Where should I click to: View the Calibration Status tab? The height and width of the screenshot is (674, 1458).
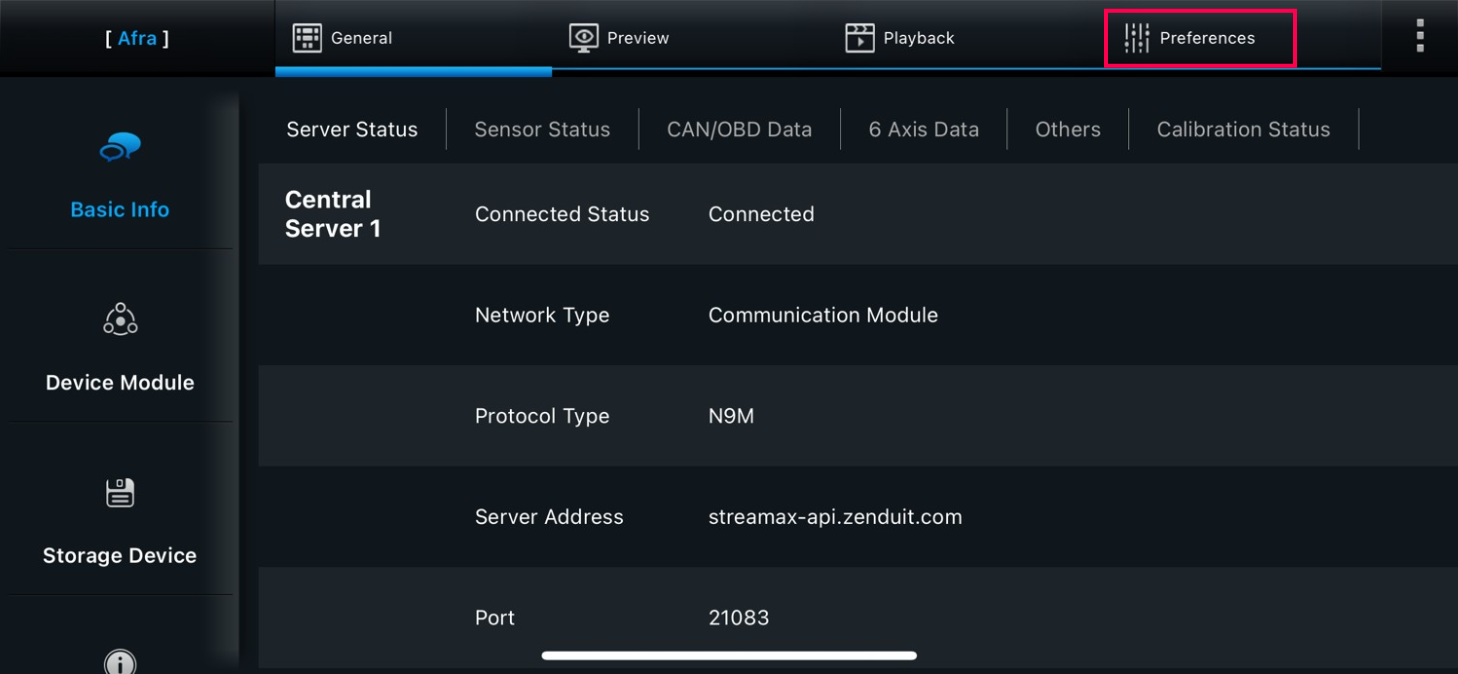coord(1243,129)
